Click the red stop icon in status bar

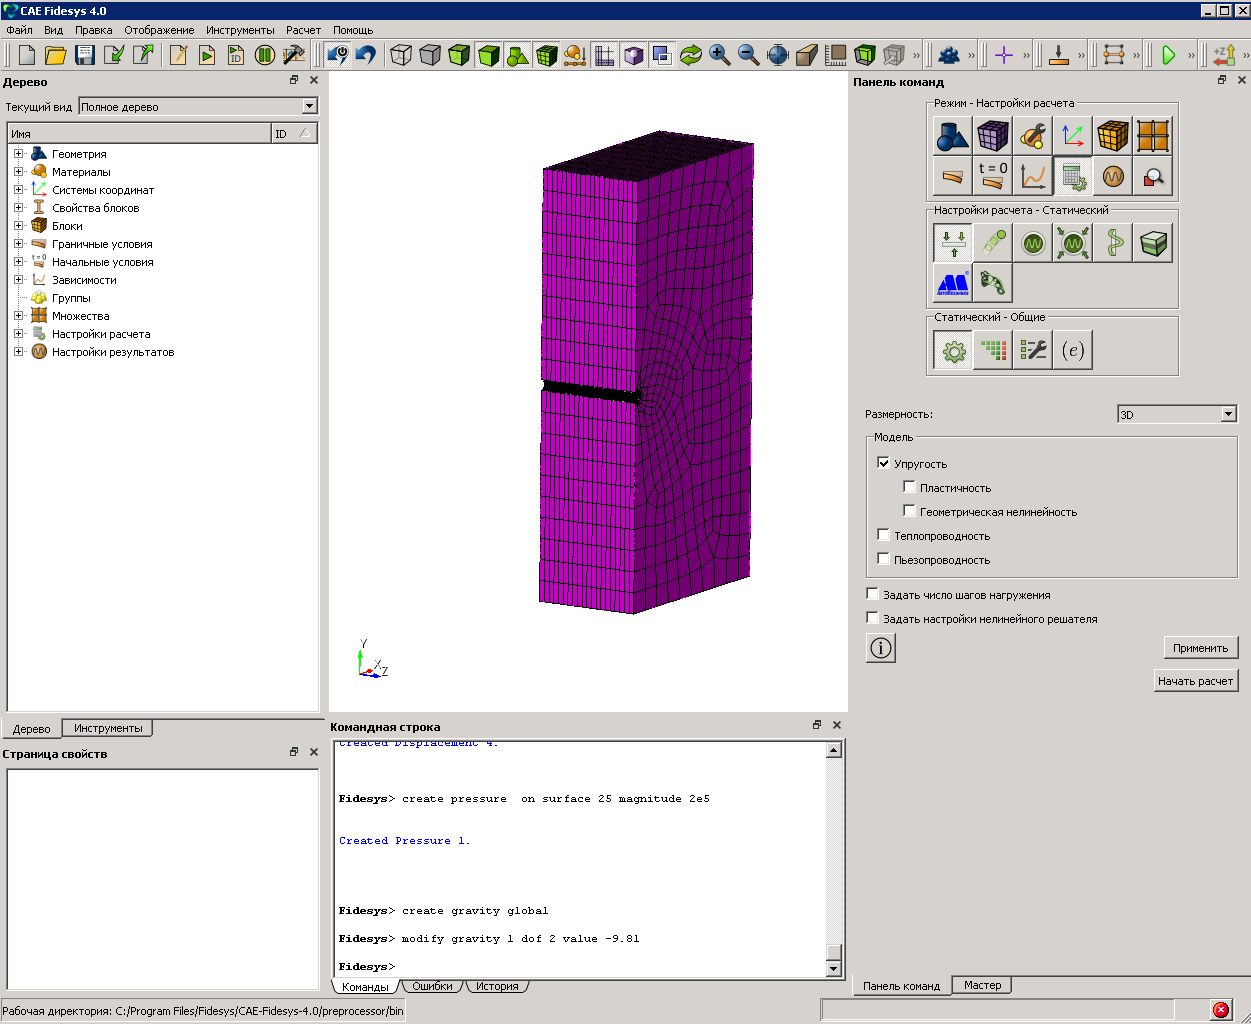coord(1221,1010)
